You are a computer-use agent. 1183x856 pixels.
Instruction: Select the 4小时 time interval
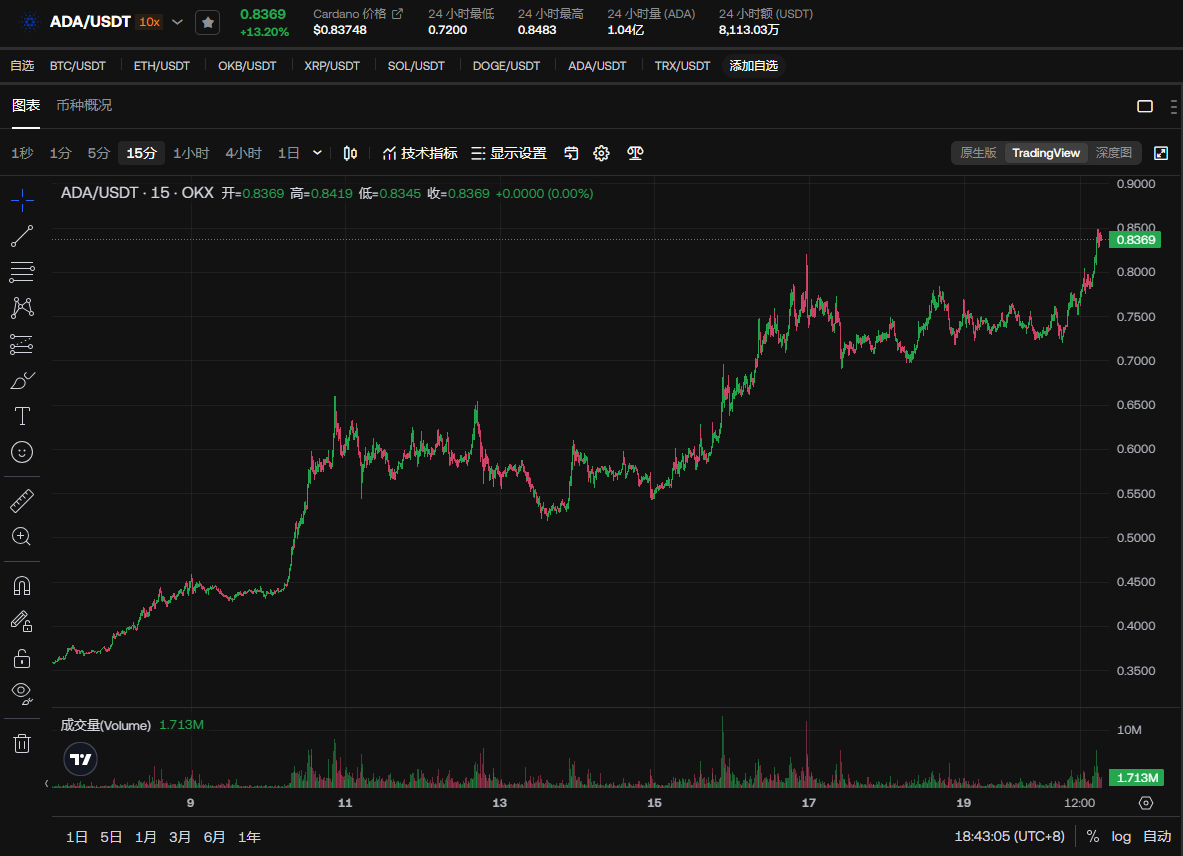click(243, 153)
